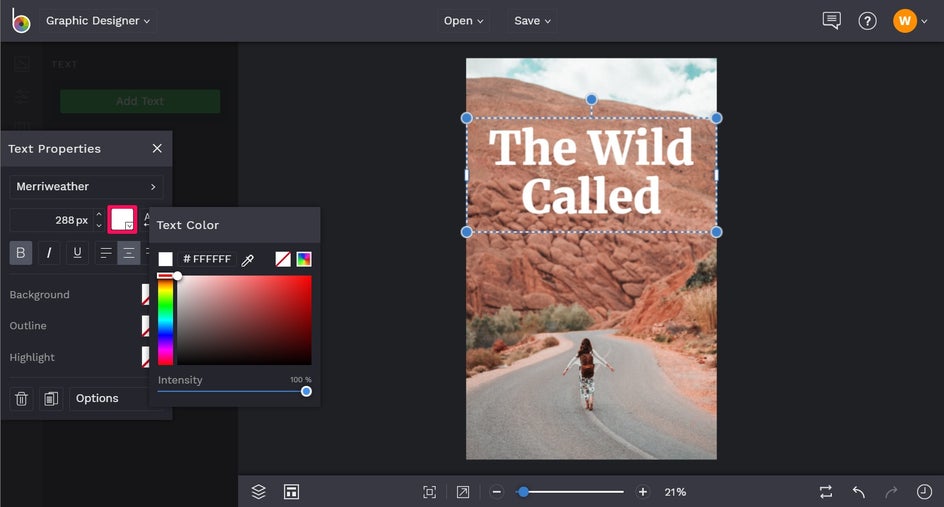Open the Open menu

463,21
